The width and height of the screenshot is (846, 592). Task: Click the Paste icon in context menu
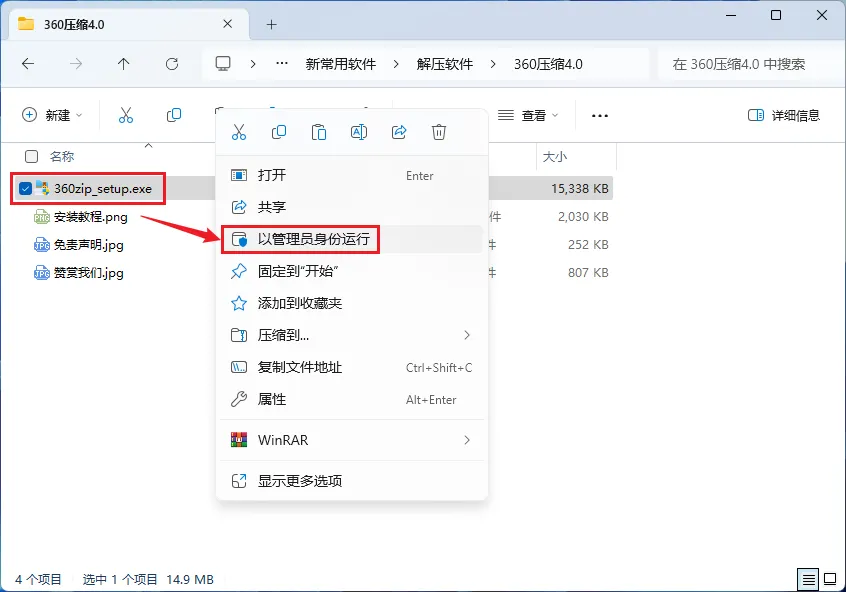click(x=319, y=132)
